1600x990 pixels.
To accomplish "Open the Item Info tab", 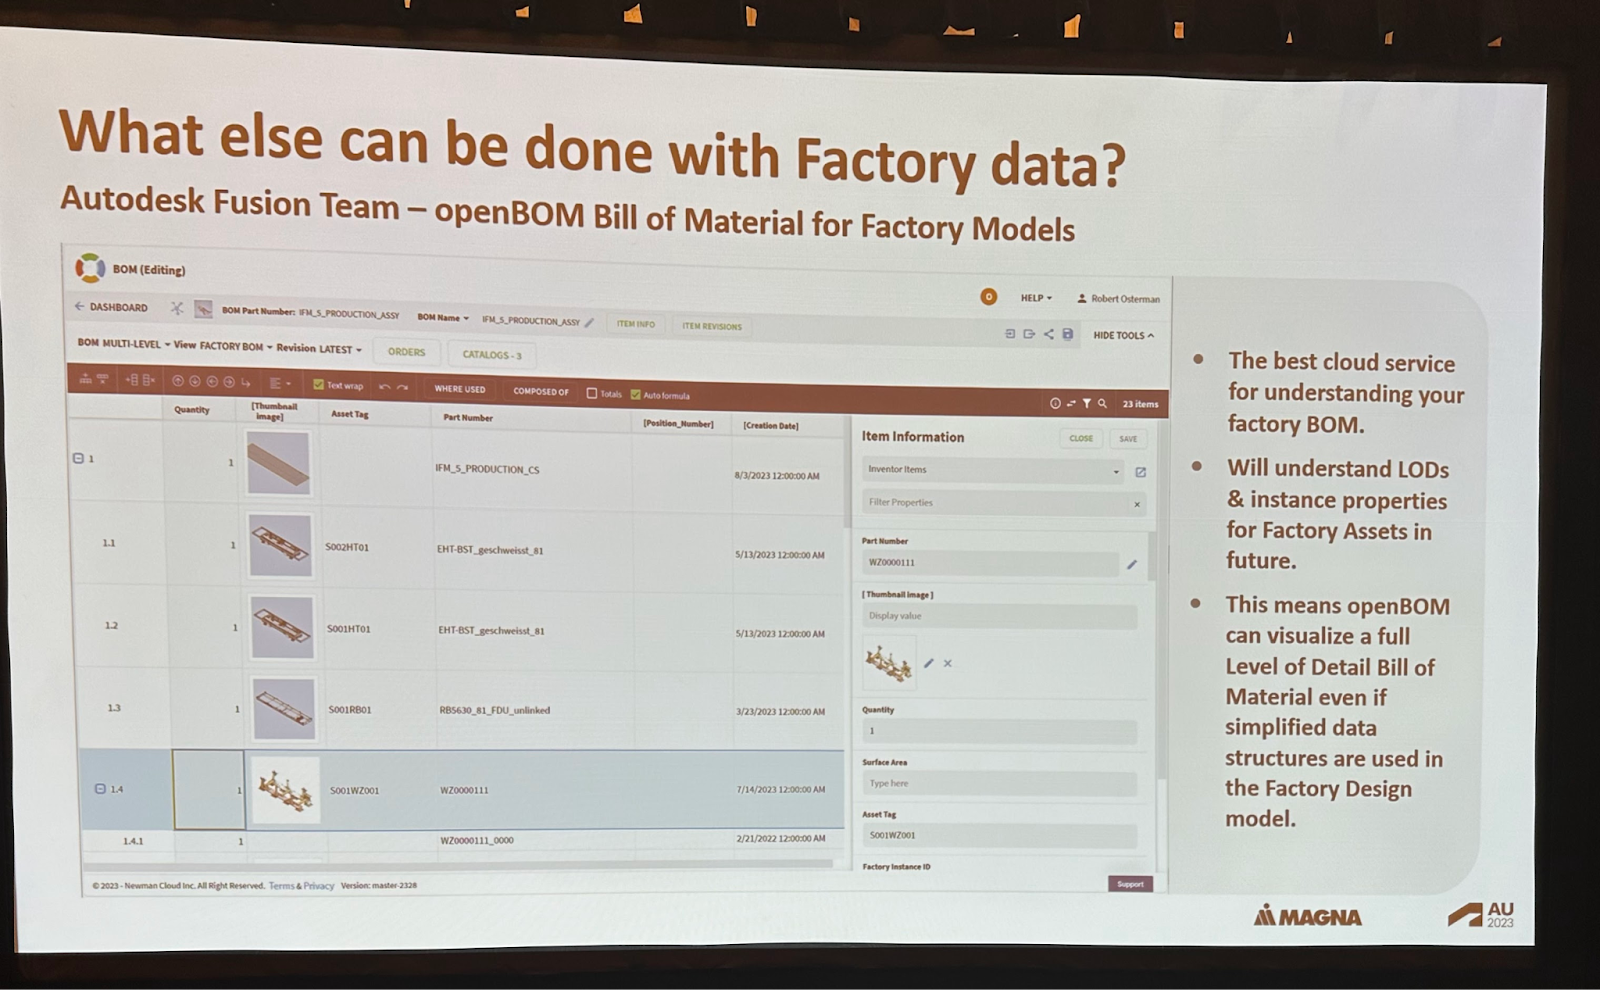I will [x=635, y=324].
